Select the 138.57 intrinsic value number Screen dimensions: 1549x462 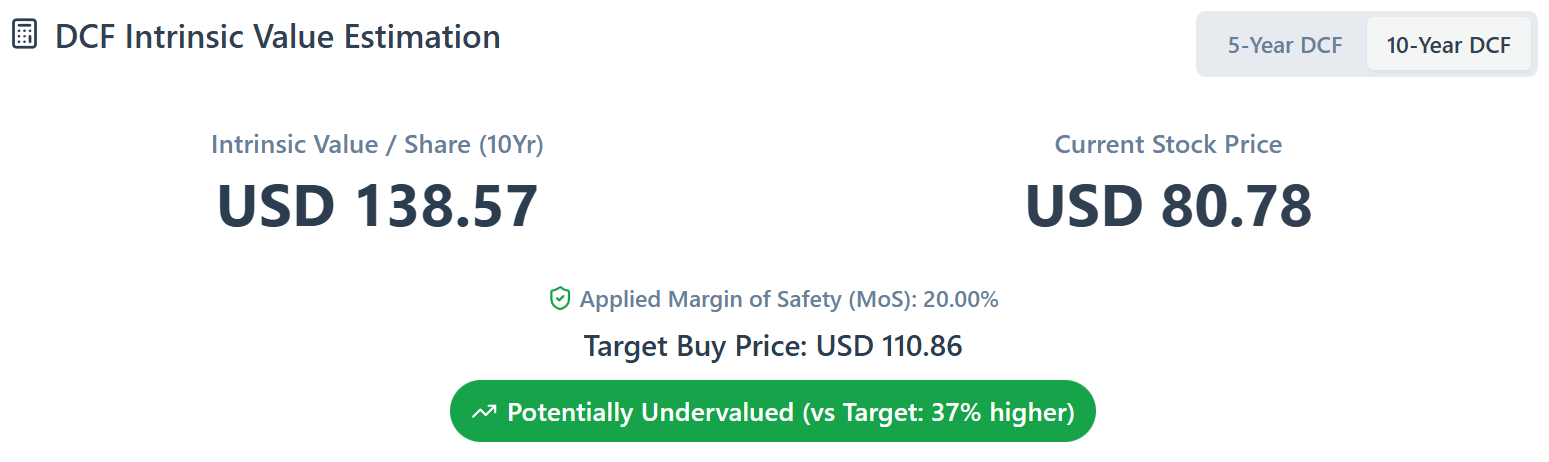(442, 207)
